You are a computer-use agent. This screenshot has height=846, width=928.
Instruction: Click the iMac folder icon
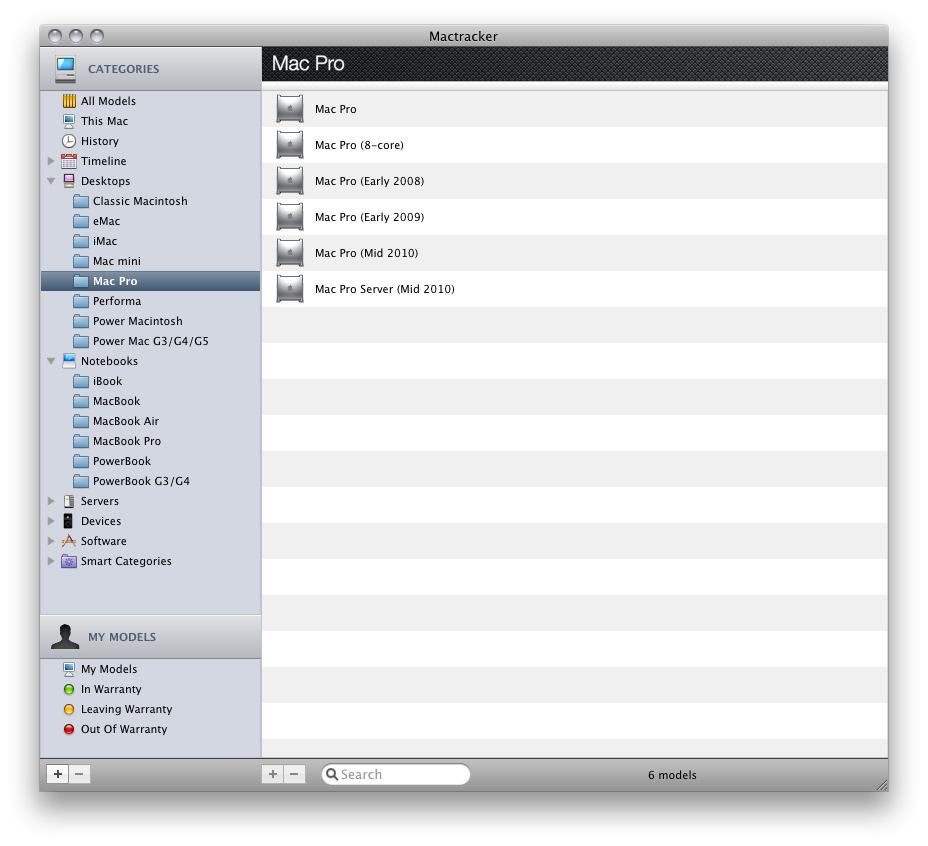pos(81,242)
